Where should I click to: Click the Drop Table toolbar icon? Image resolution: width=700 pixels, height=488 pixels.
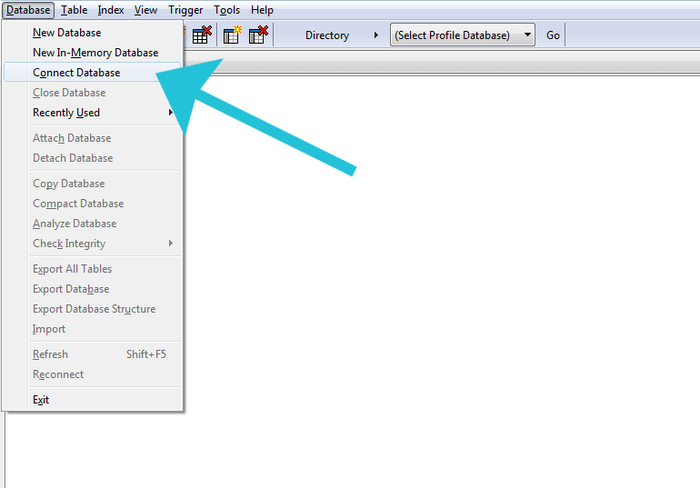point(202,35)
